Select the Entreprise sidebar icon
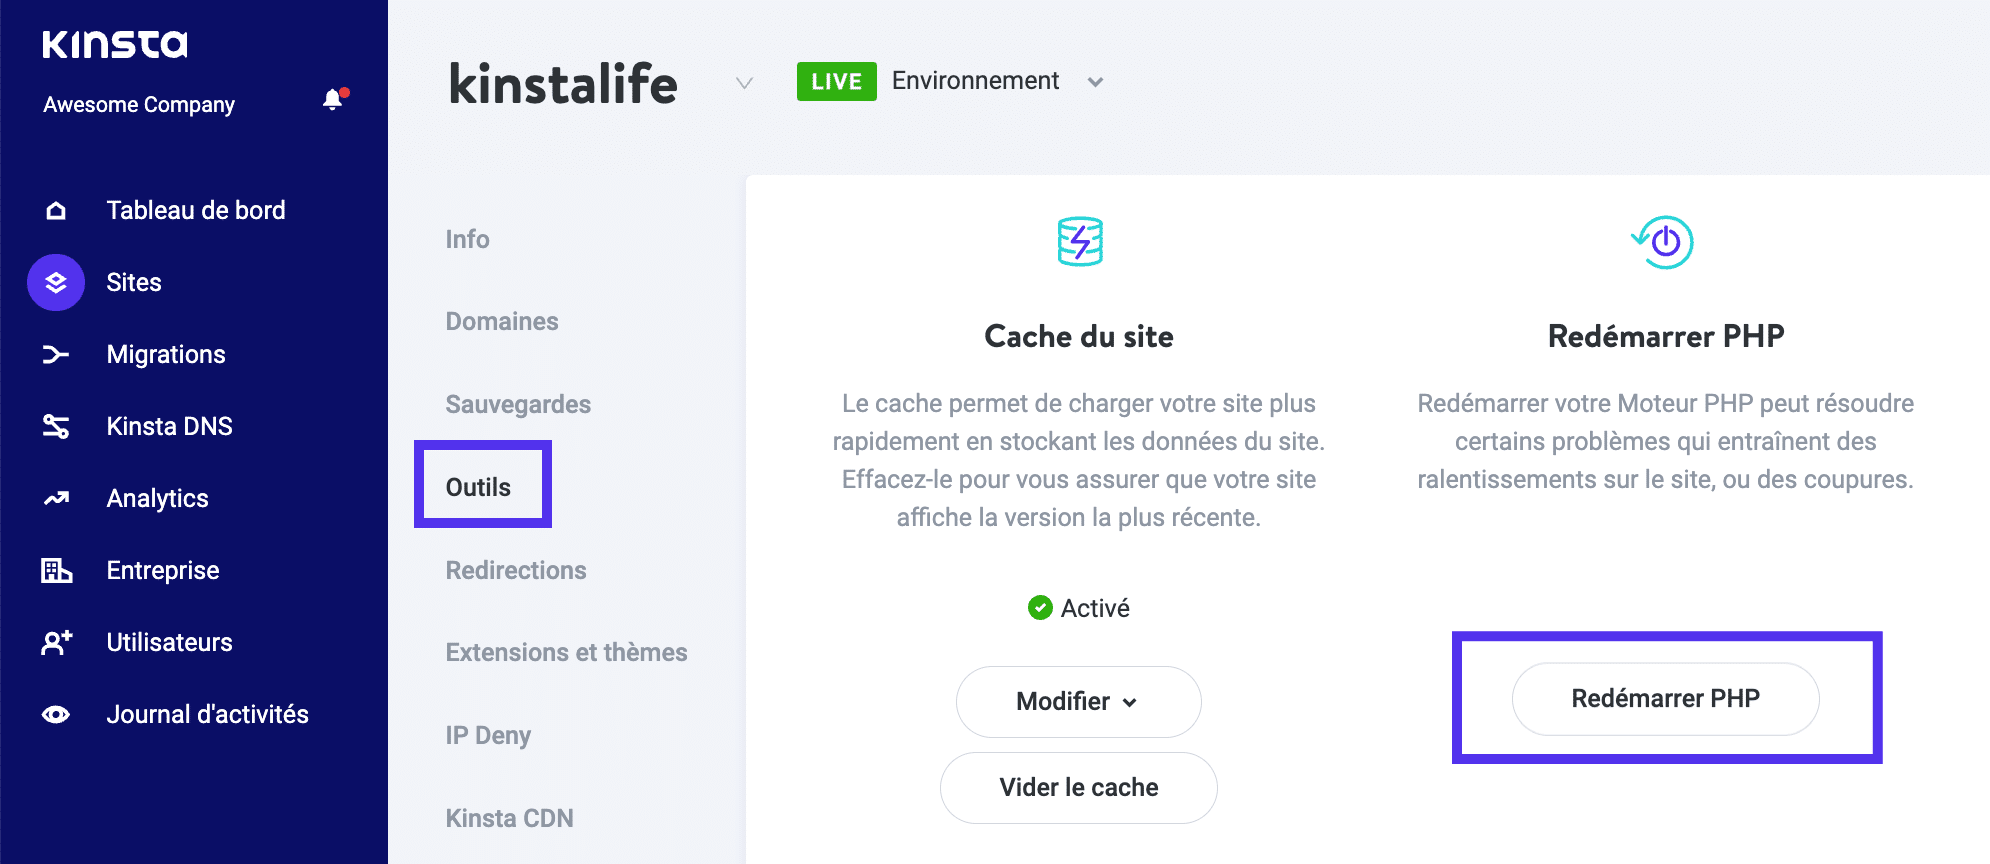 55,570
